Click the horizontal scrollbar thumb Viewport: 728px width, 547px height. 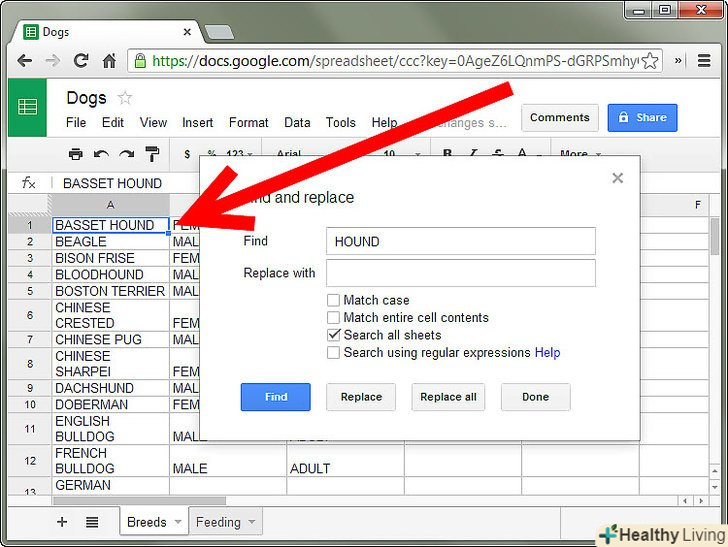coord(139,501)
